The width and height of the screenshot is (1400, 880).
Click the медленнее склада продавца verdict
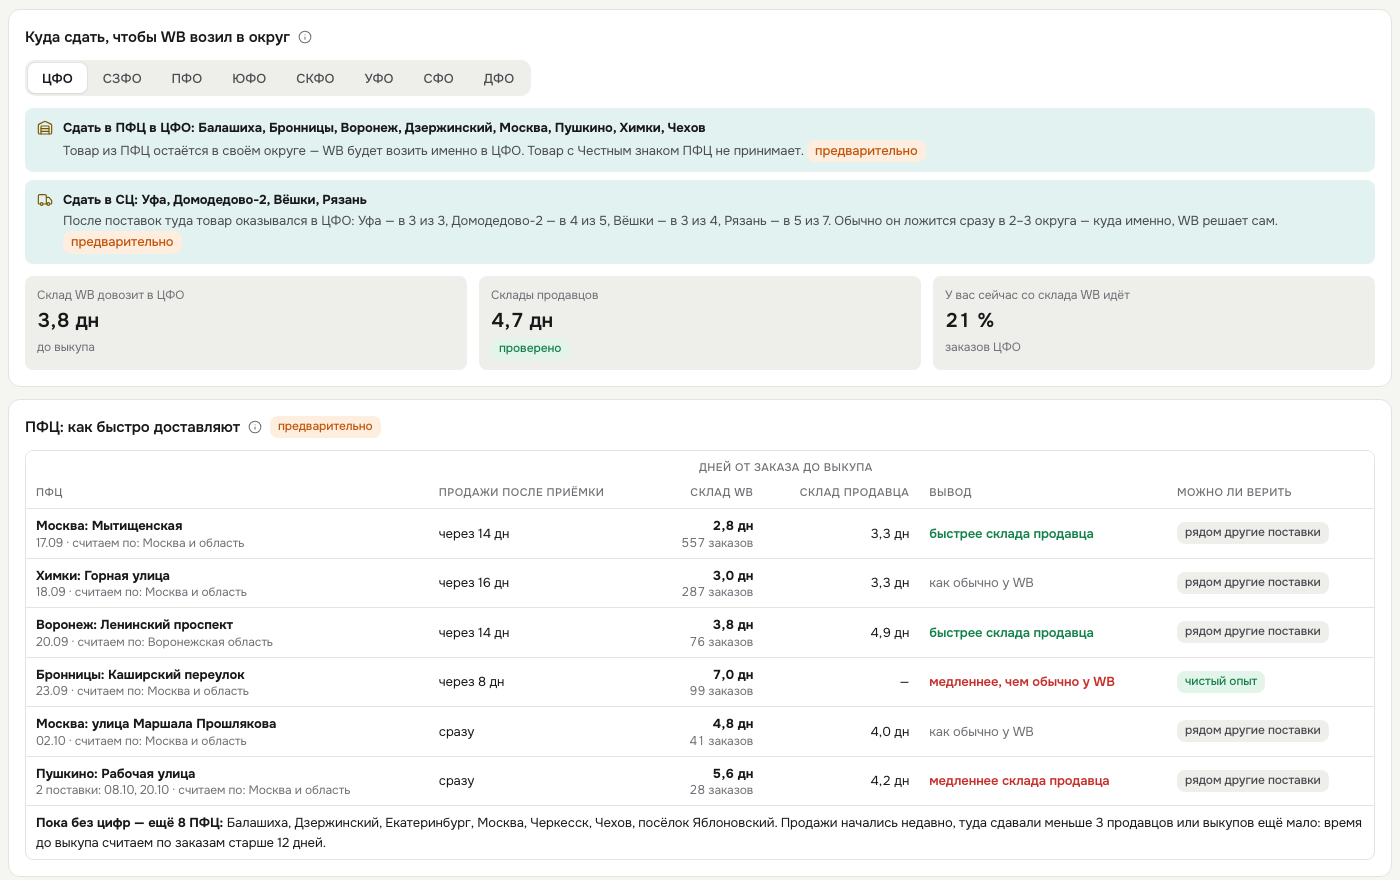pos(1019,781)
